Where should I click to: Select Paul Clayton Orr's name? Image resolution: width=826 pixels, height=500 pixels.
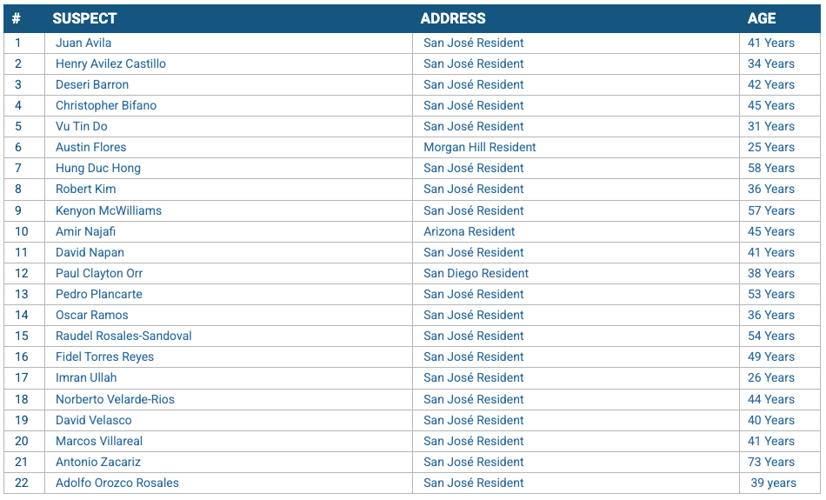tap(99, 273)
